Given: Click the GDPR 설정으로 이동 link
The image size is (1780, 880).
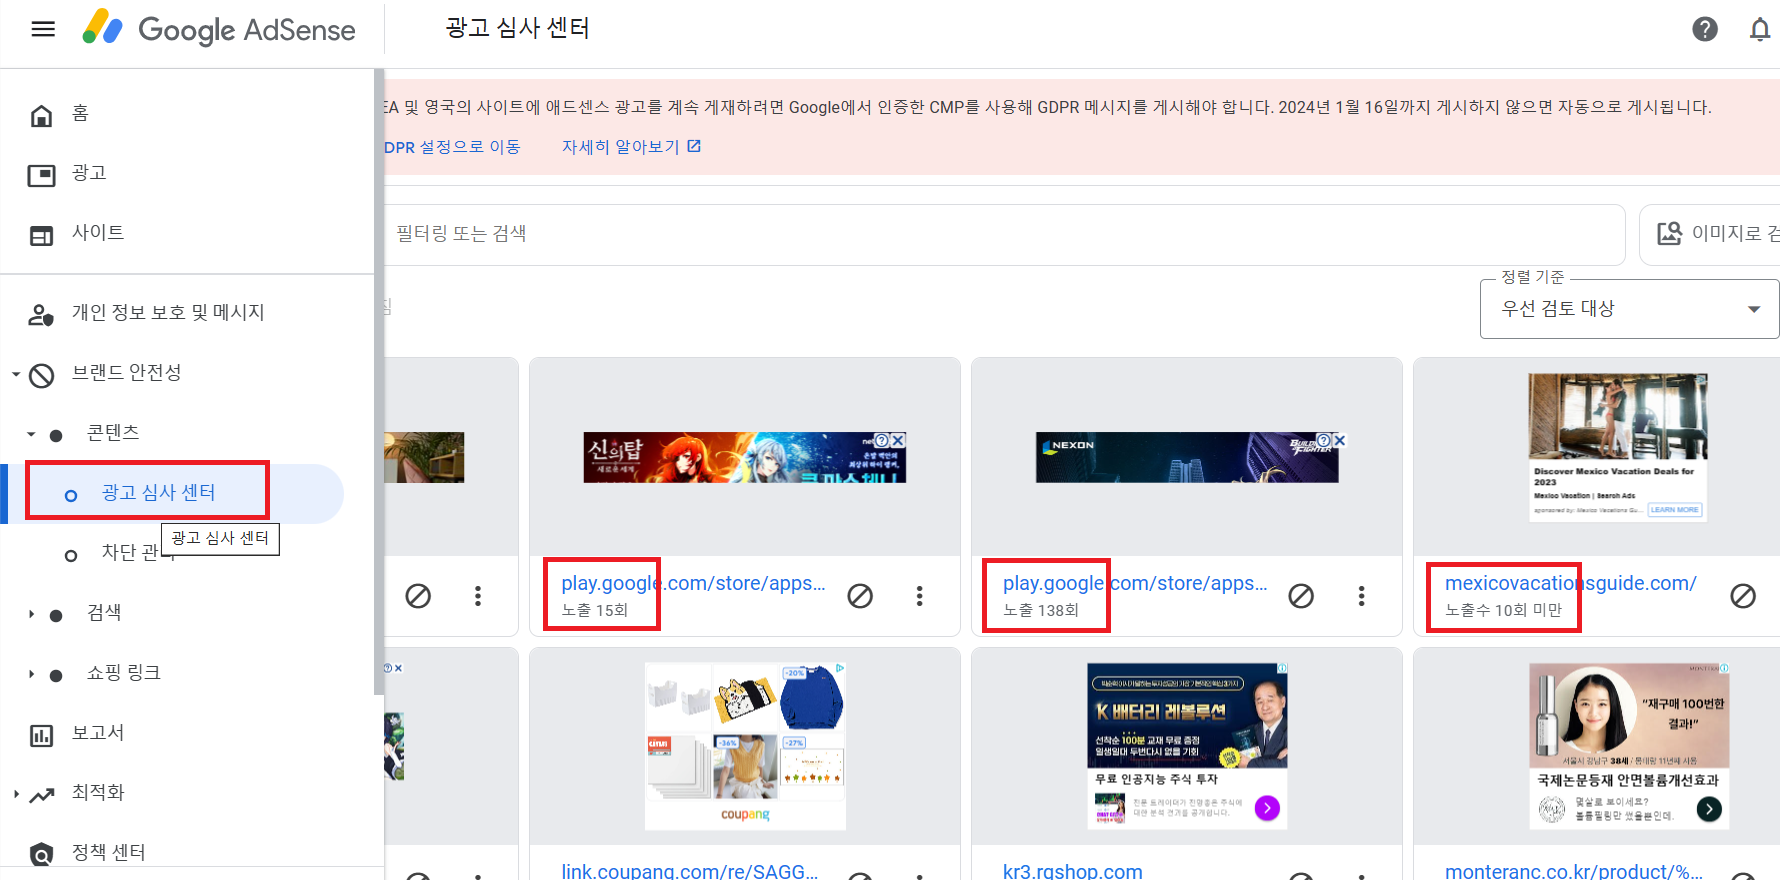Looking at the screenshot, I should (x=452, y=147).
